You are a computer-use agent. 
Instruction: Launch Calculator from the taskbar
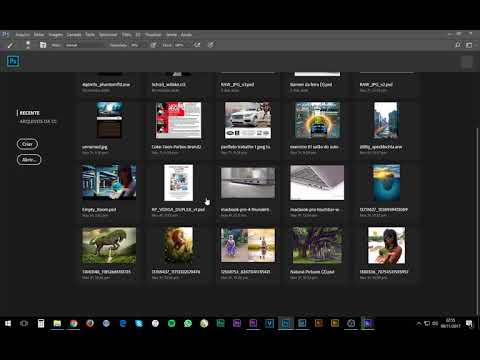pos(41,323)
